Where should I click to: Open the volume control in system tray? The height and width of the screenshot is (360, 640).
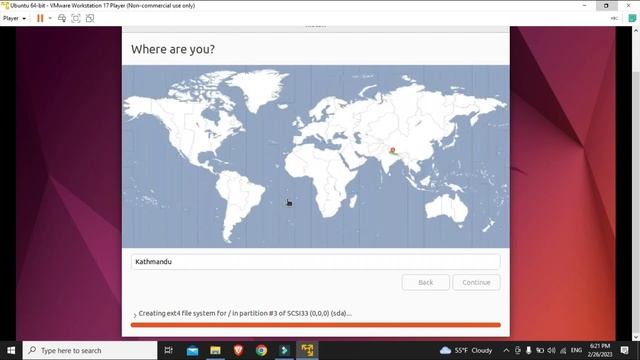[x=551, y=350]
